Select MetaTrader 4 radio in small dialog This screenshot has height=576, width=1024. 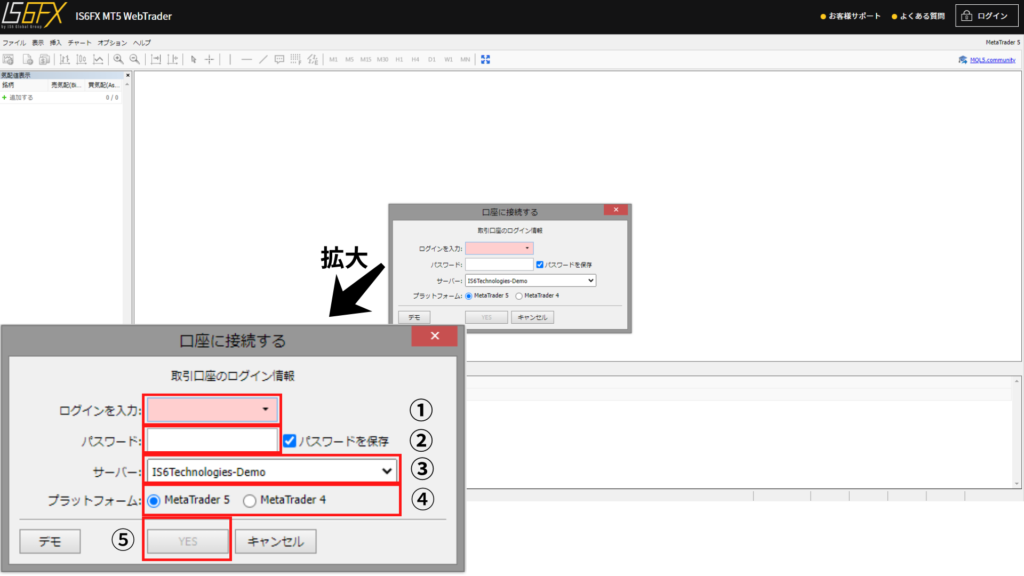click(x=519, y=296)
